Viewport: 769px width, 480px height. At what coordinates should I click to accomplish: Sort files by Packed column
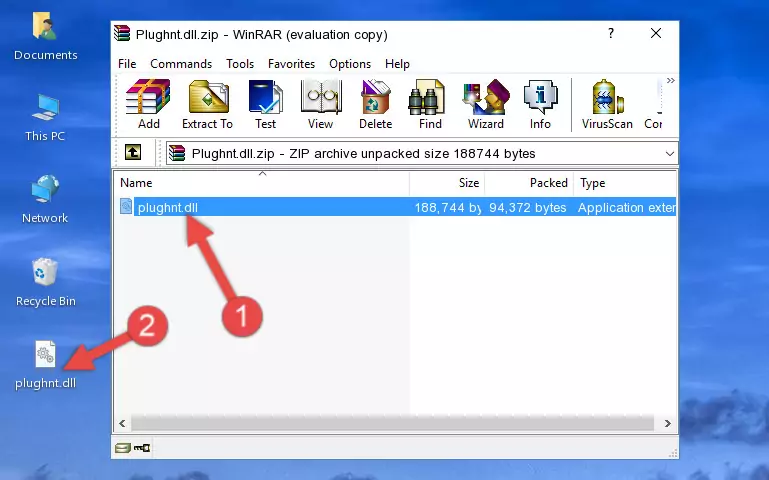click(x=529, y=183)
